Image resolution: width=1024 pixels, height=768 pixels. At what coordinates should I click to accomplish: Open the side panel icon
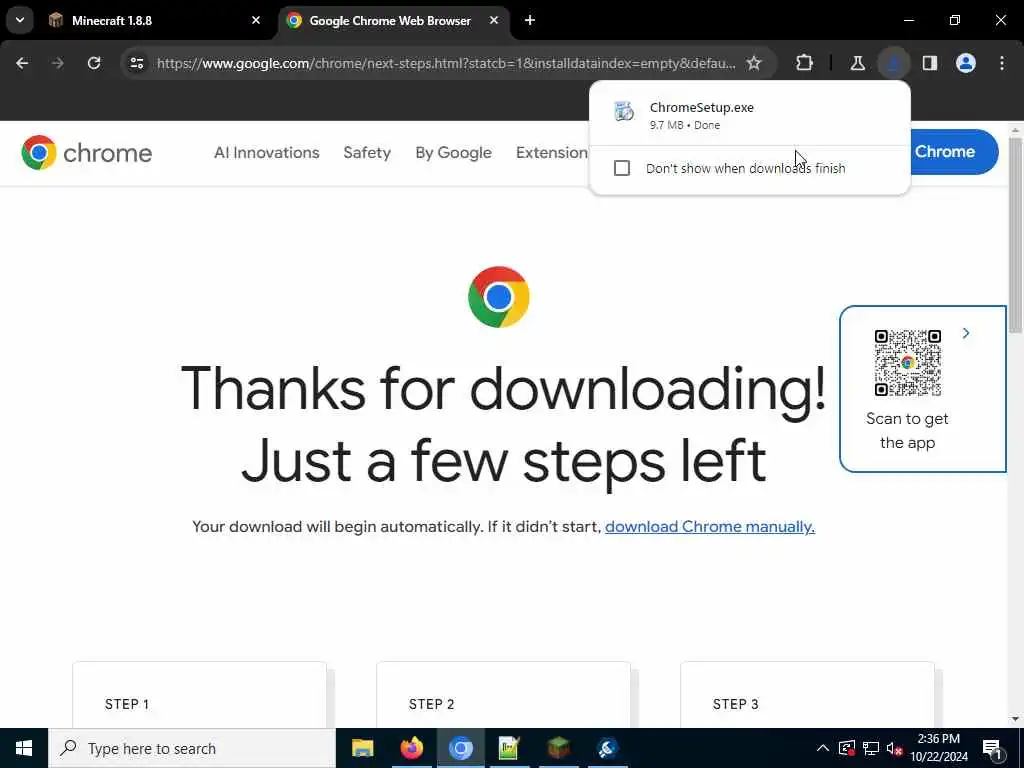[x=930, y=63]
